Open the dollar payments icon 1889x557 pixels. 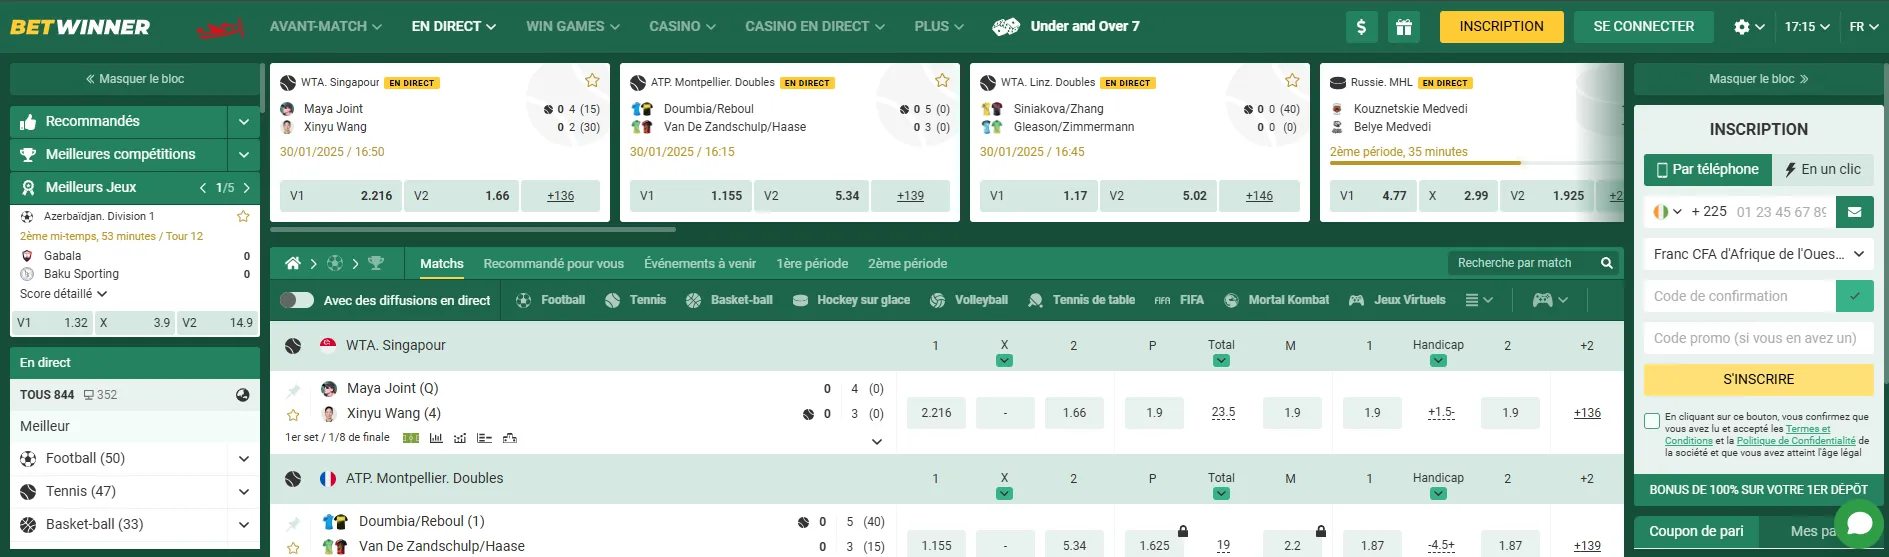tap(1361, 27)
